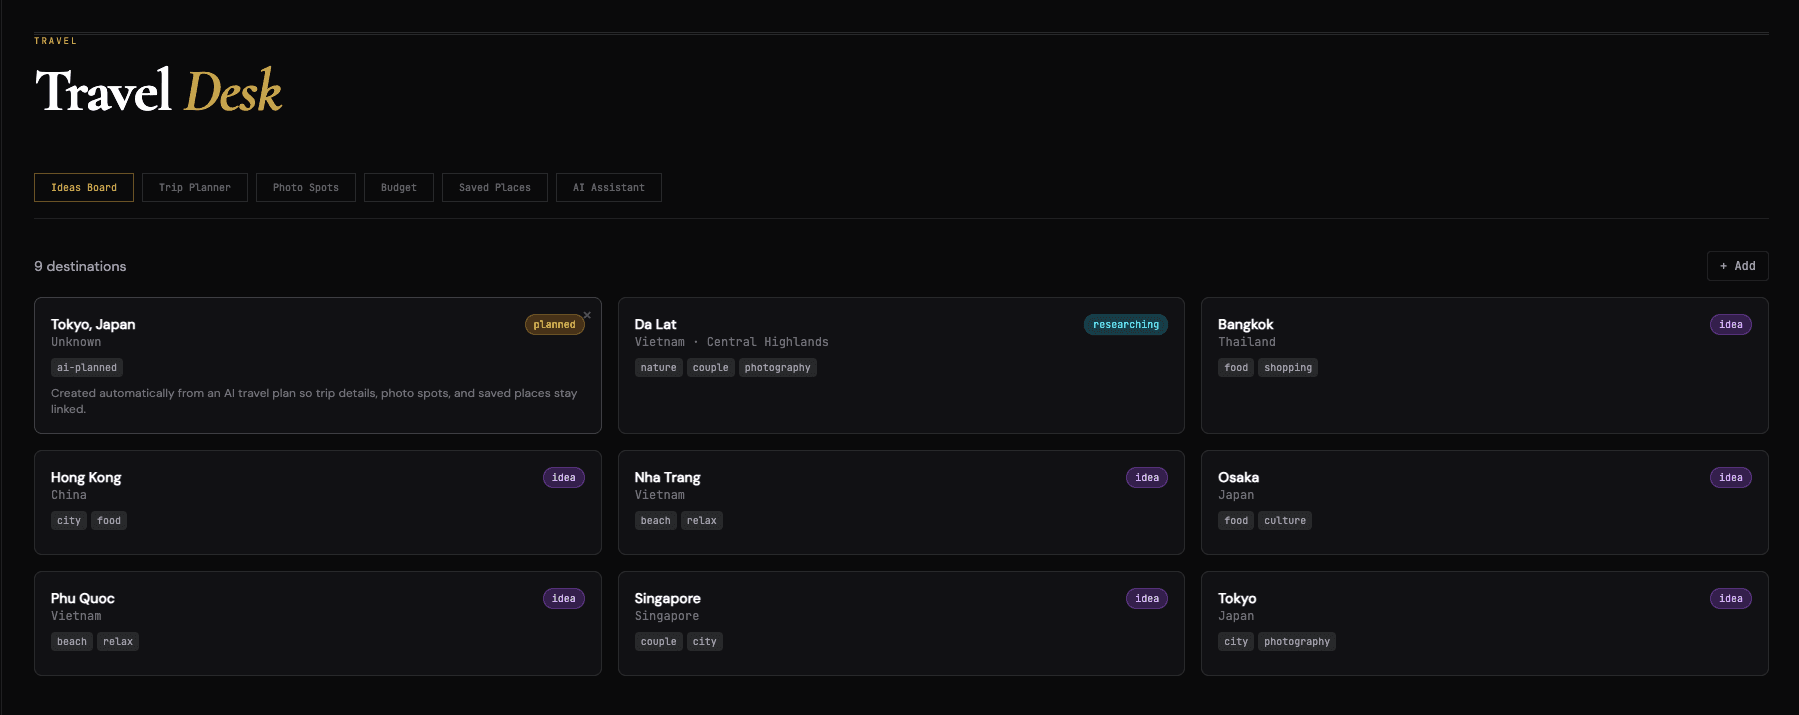Open the Budget tab

point(399,187)
